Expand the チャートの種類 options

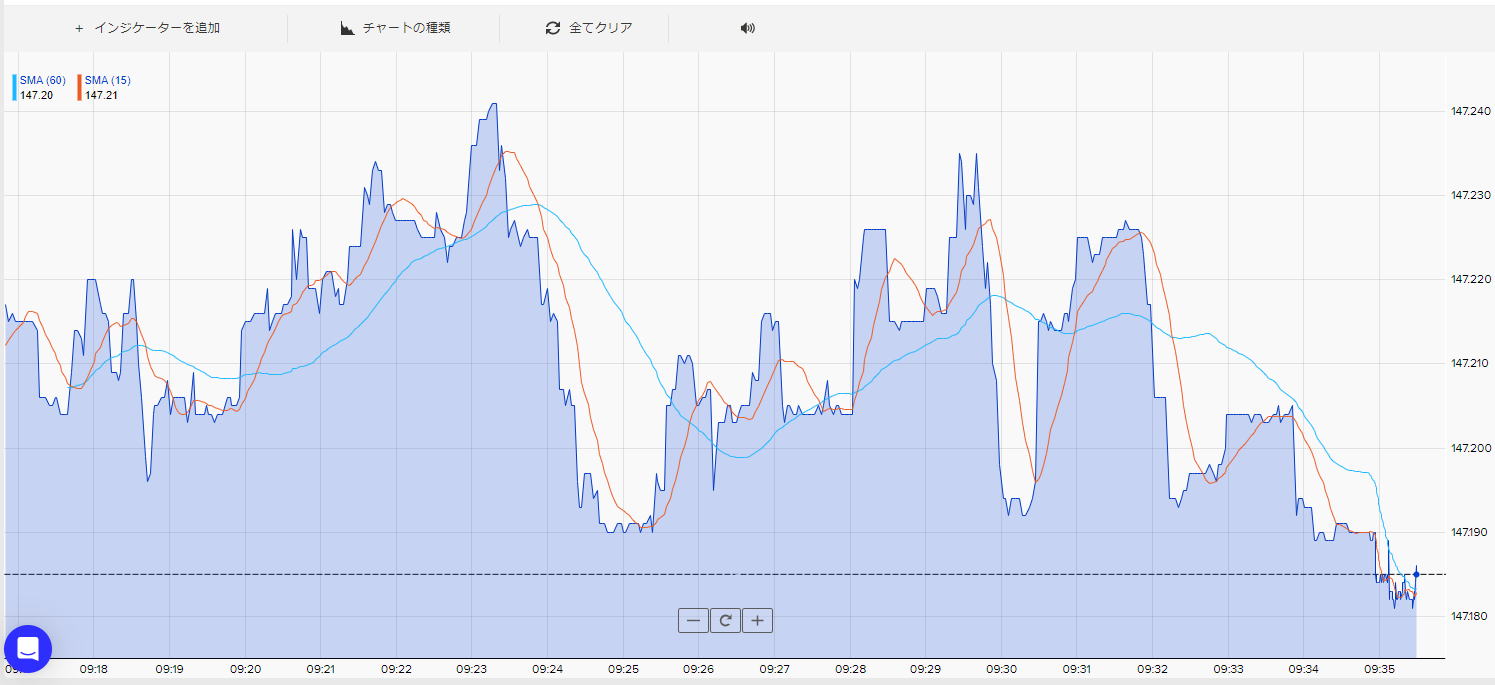click(406, 28)
